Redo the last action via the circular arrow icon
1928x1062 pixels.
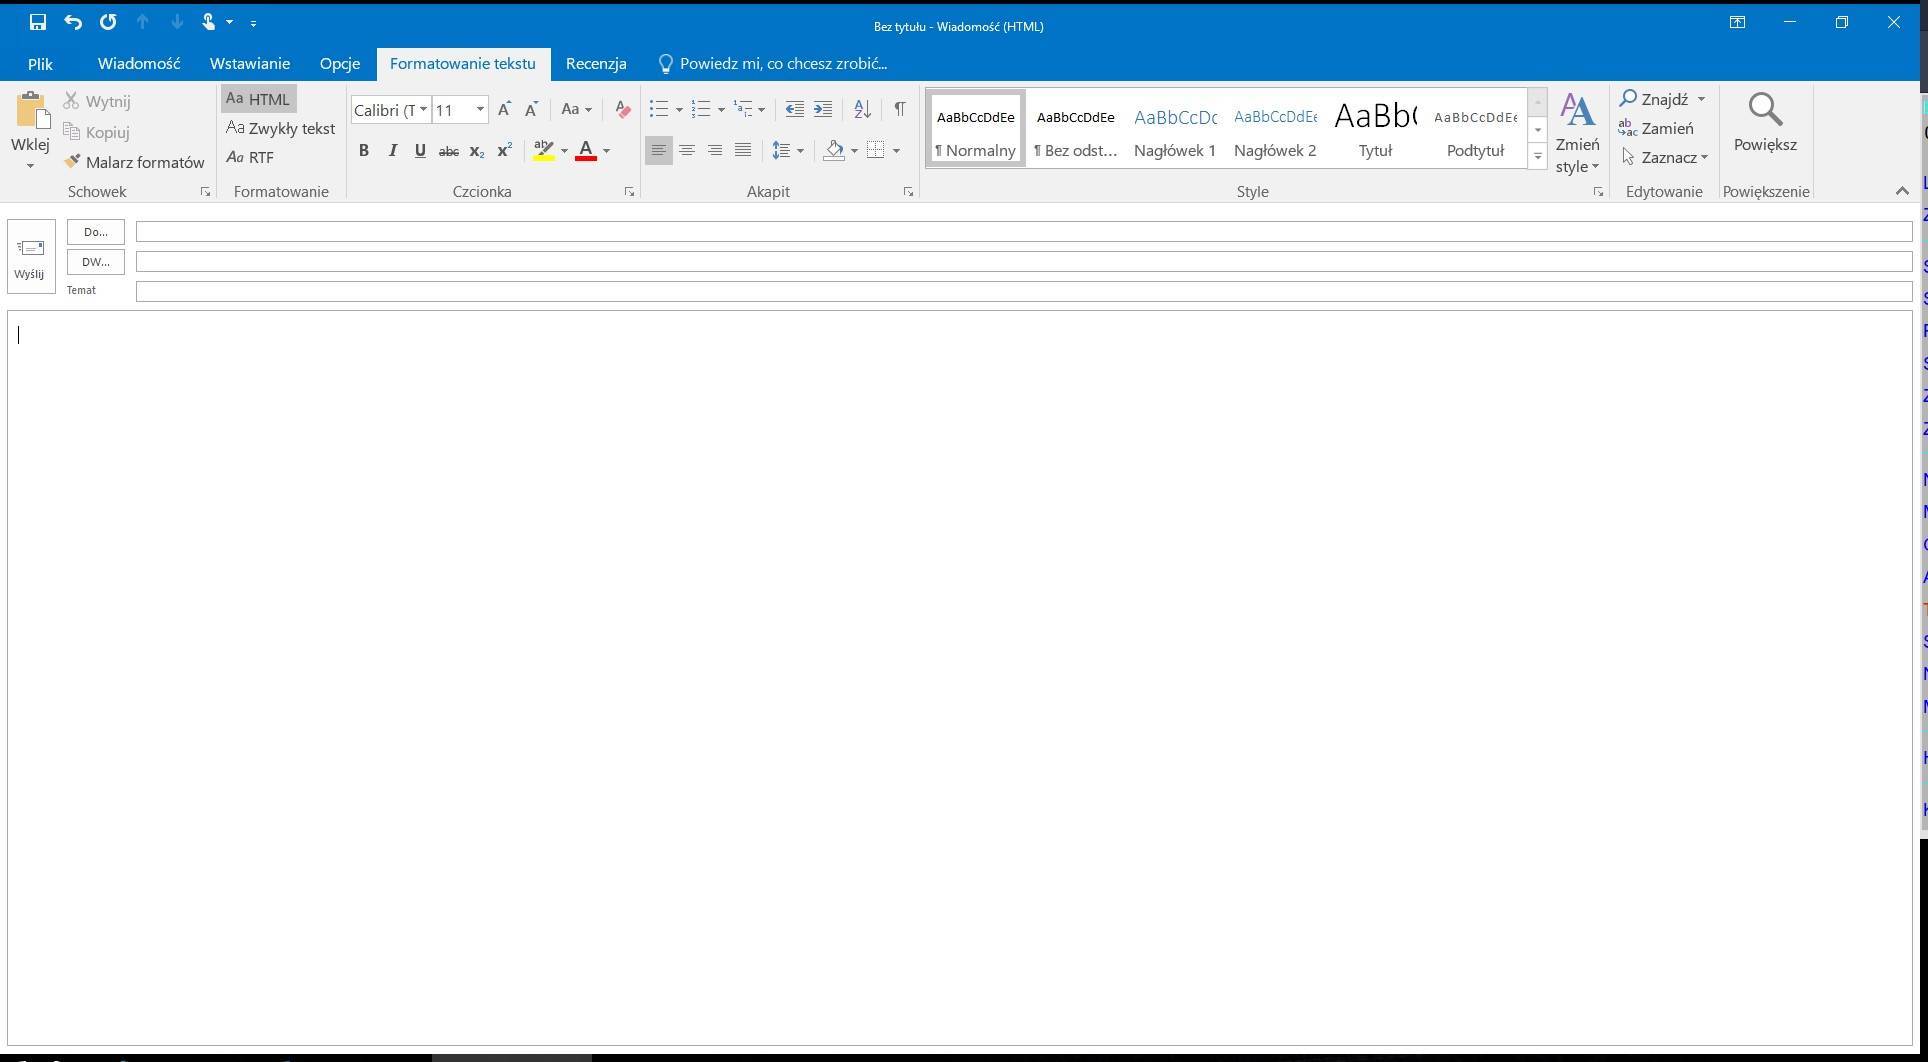pyautogui.click(x=108, y=22)
